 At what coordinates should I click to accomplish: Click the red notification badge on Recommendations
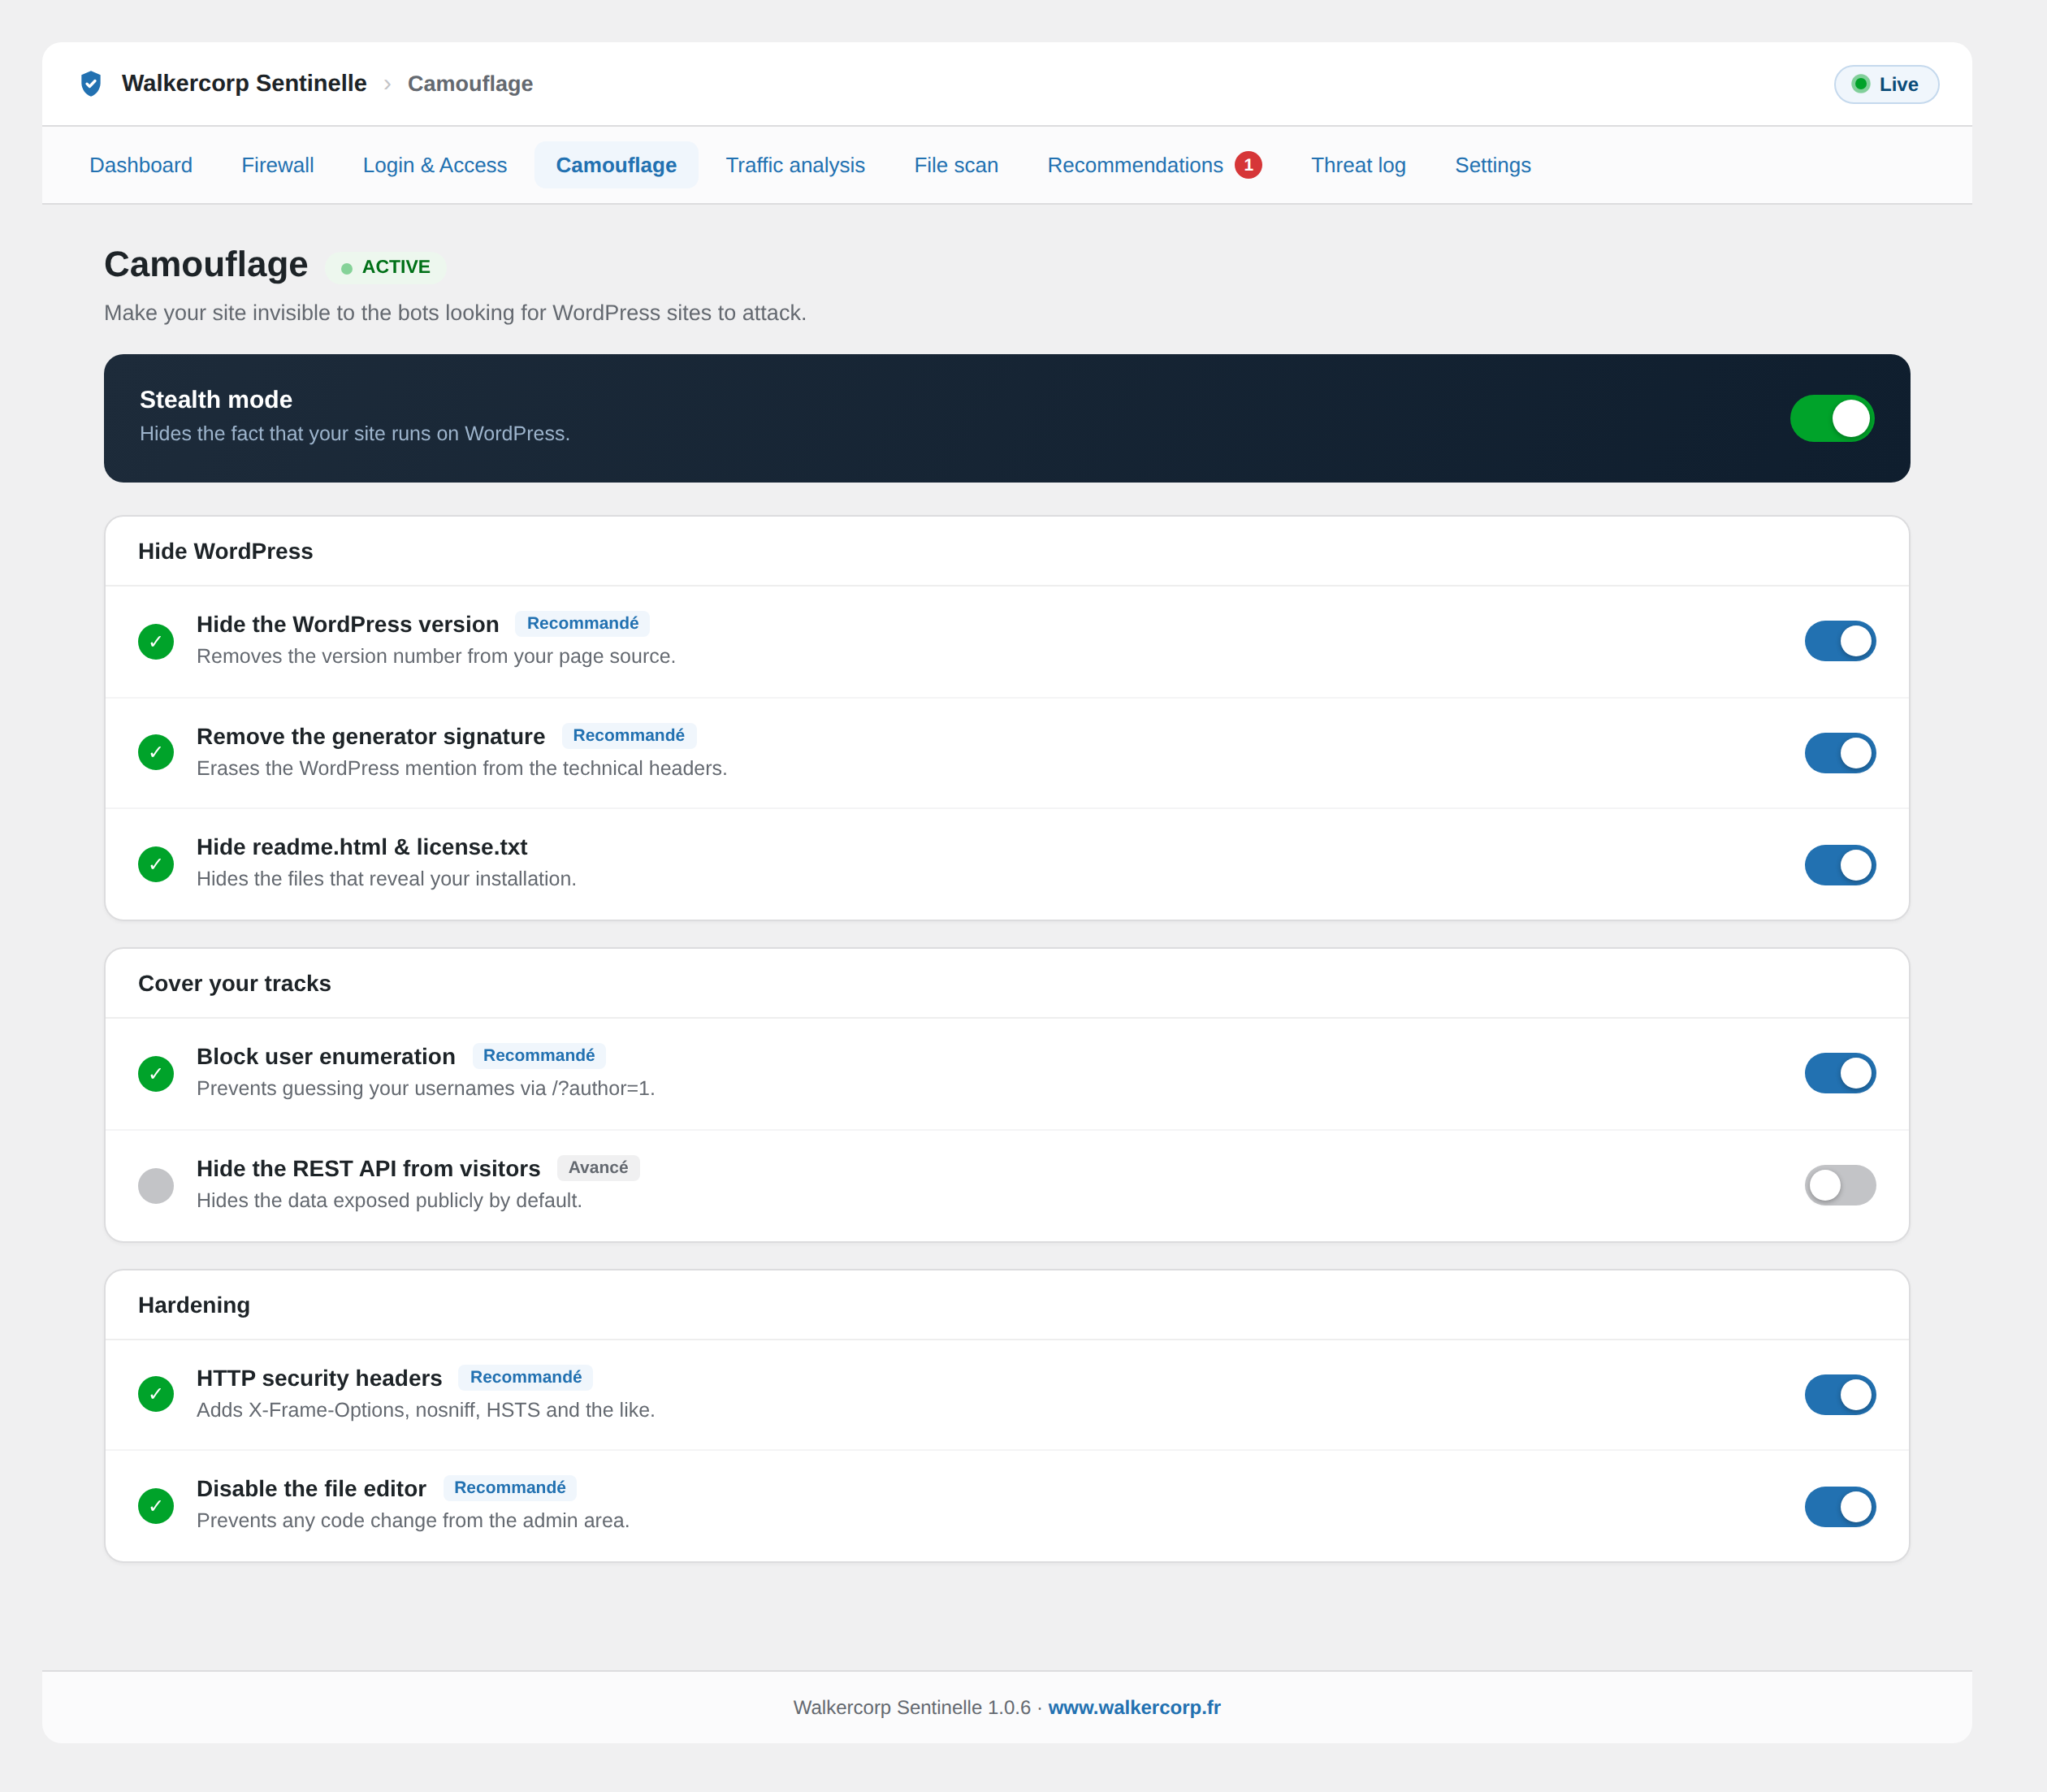coord(1248,165)
